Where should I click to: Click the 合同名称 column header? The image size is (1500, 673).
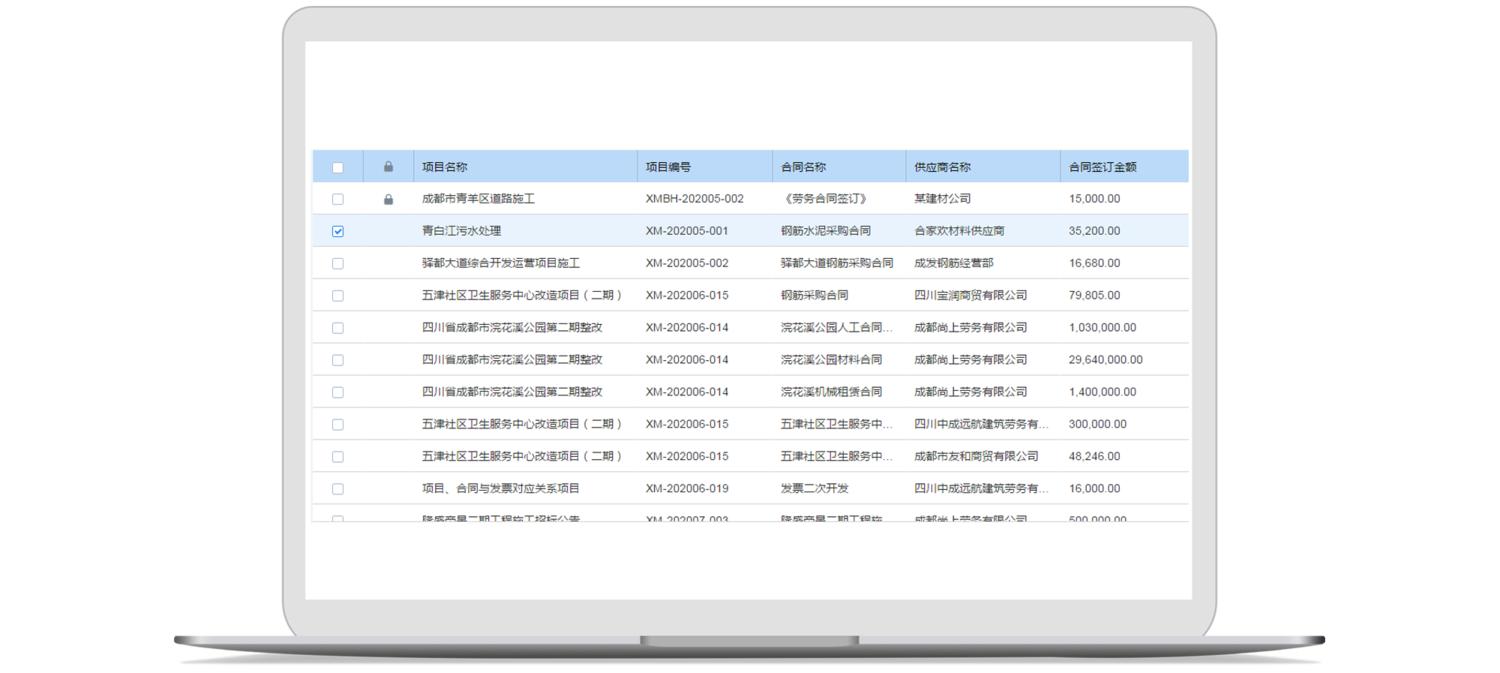(803, 167)
